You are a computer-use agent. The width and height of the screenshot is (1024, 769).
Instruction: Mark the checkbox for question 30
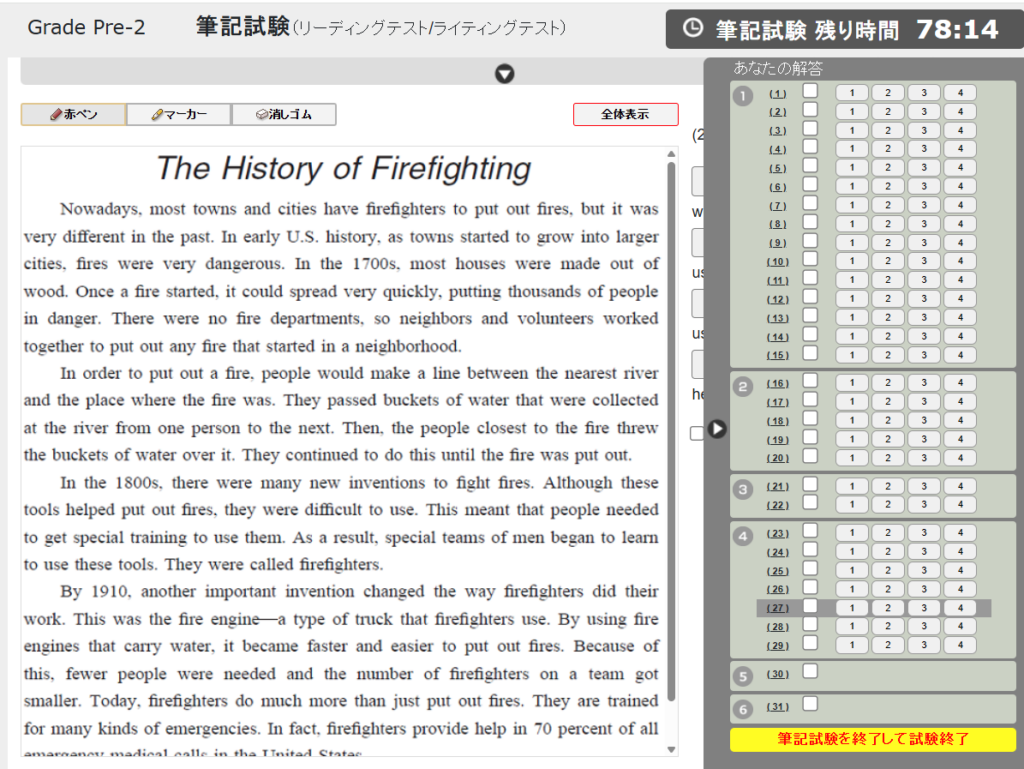pos(810,671)
